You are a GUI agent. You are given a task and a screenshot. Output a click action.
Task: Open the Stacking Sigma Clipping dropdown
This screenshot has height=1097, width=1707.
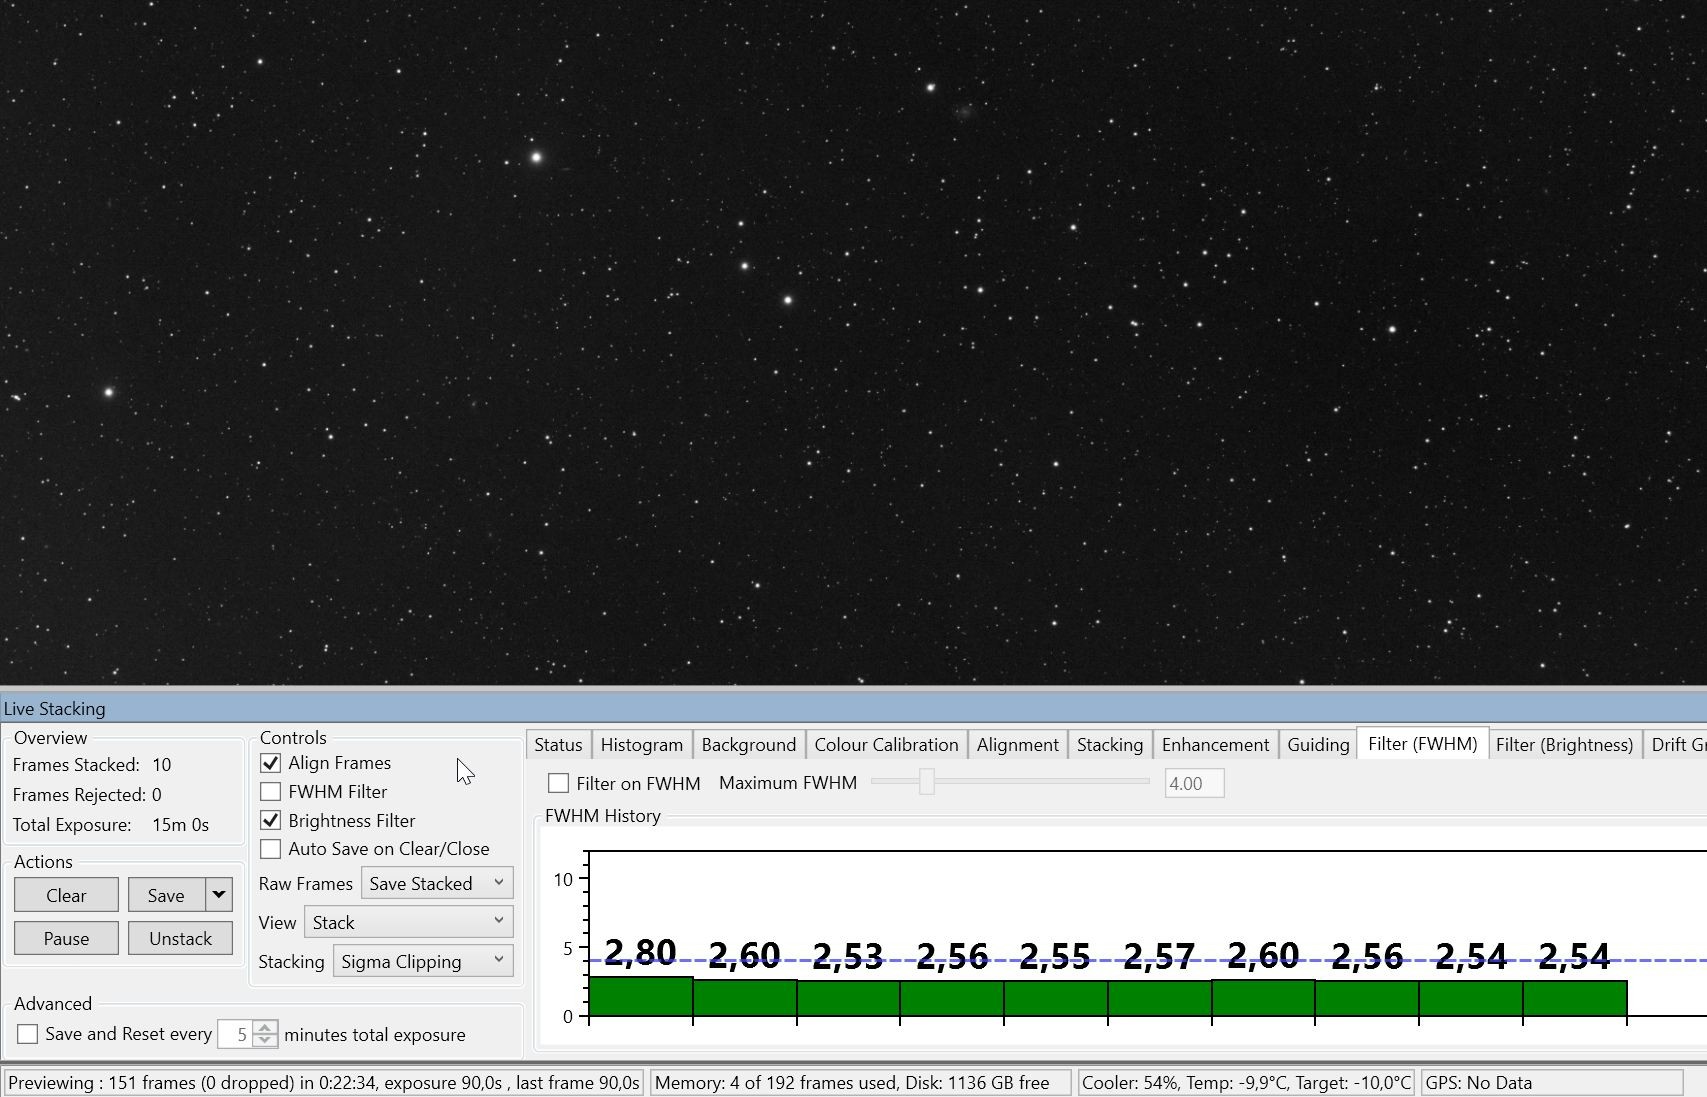(423, 961)
